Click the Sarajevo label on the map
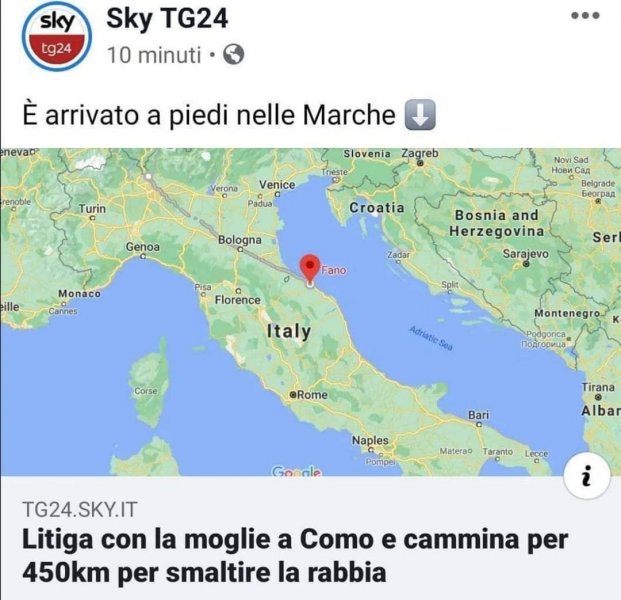Viewport: 621px width, 600px height. point(526,254)
